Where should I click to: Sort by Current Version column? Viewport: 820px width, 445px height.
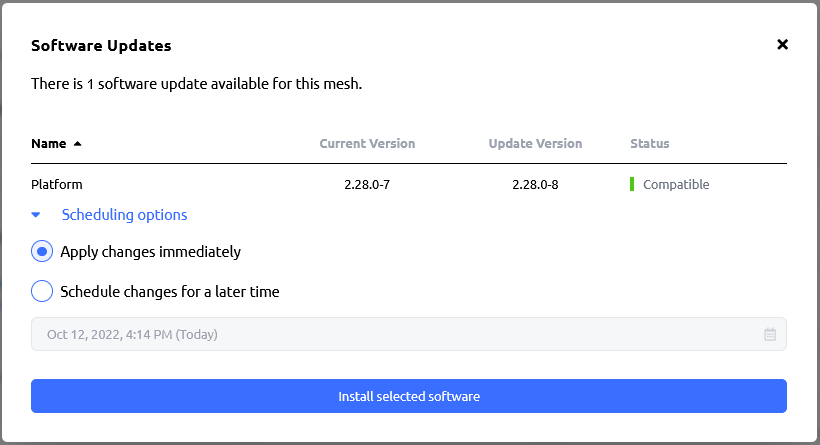point(367,143)
